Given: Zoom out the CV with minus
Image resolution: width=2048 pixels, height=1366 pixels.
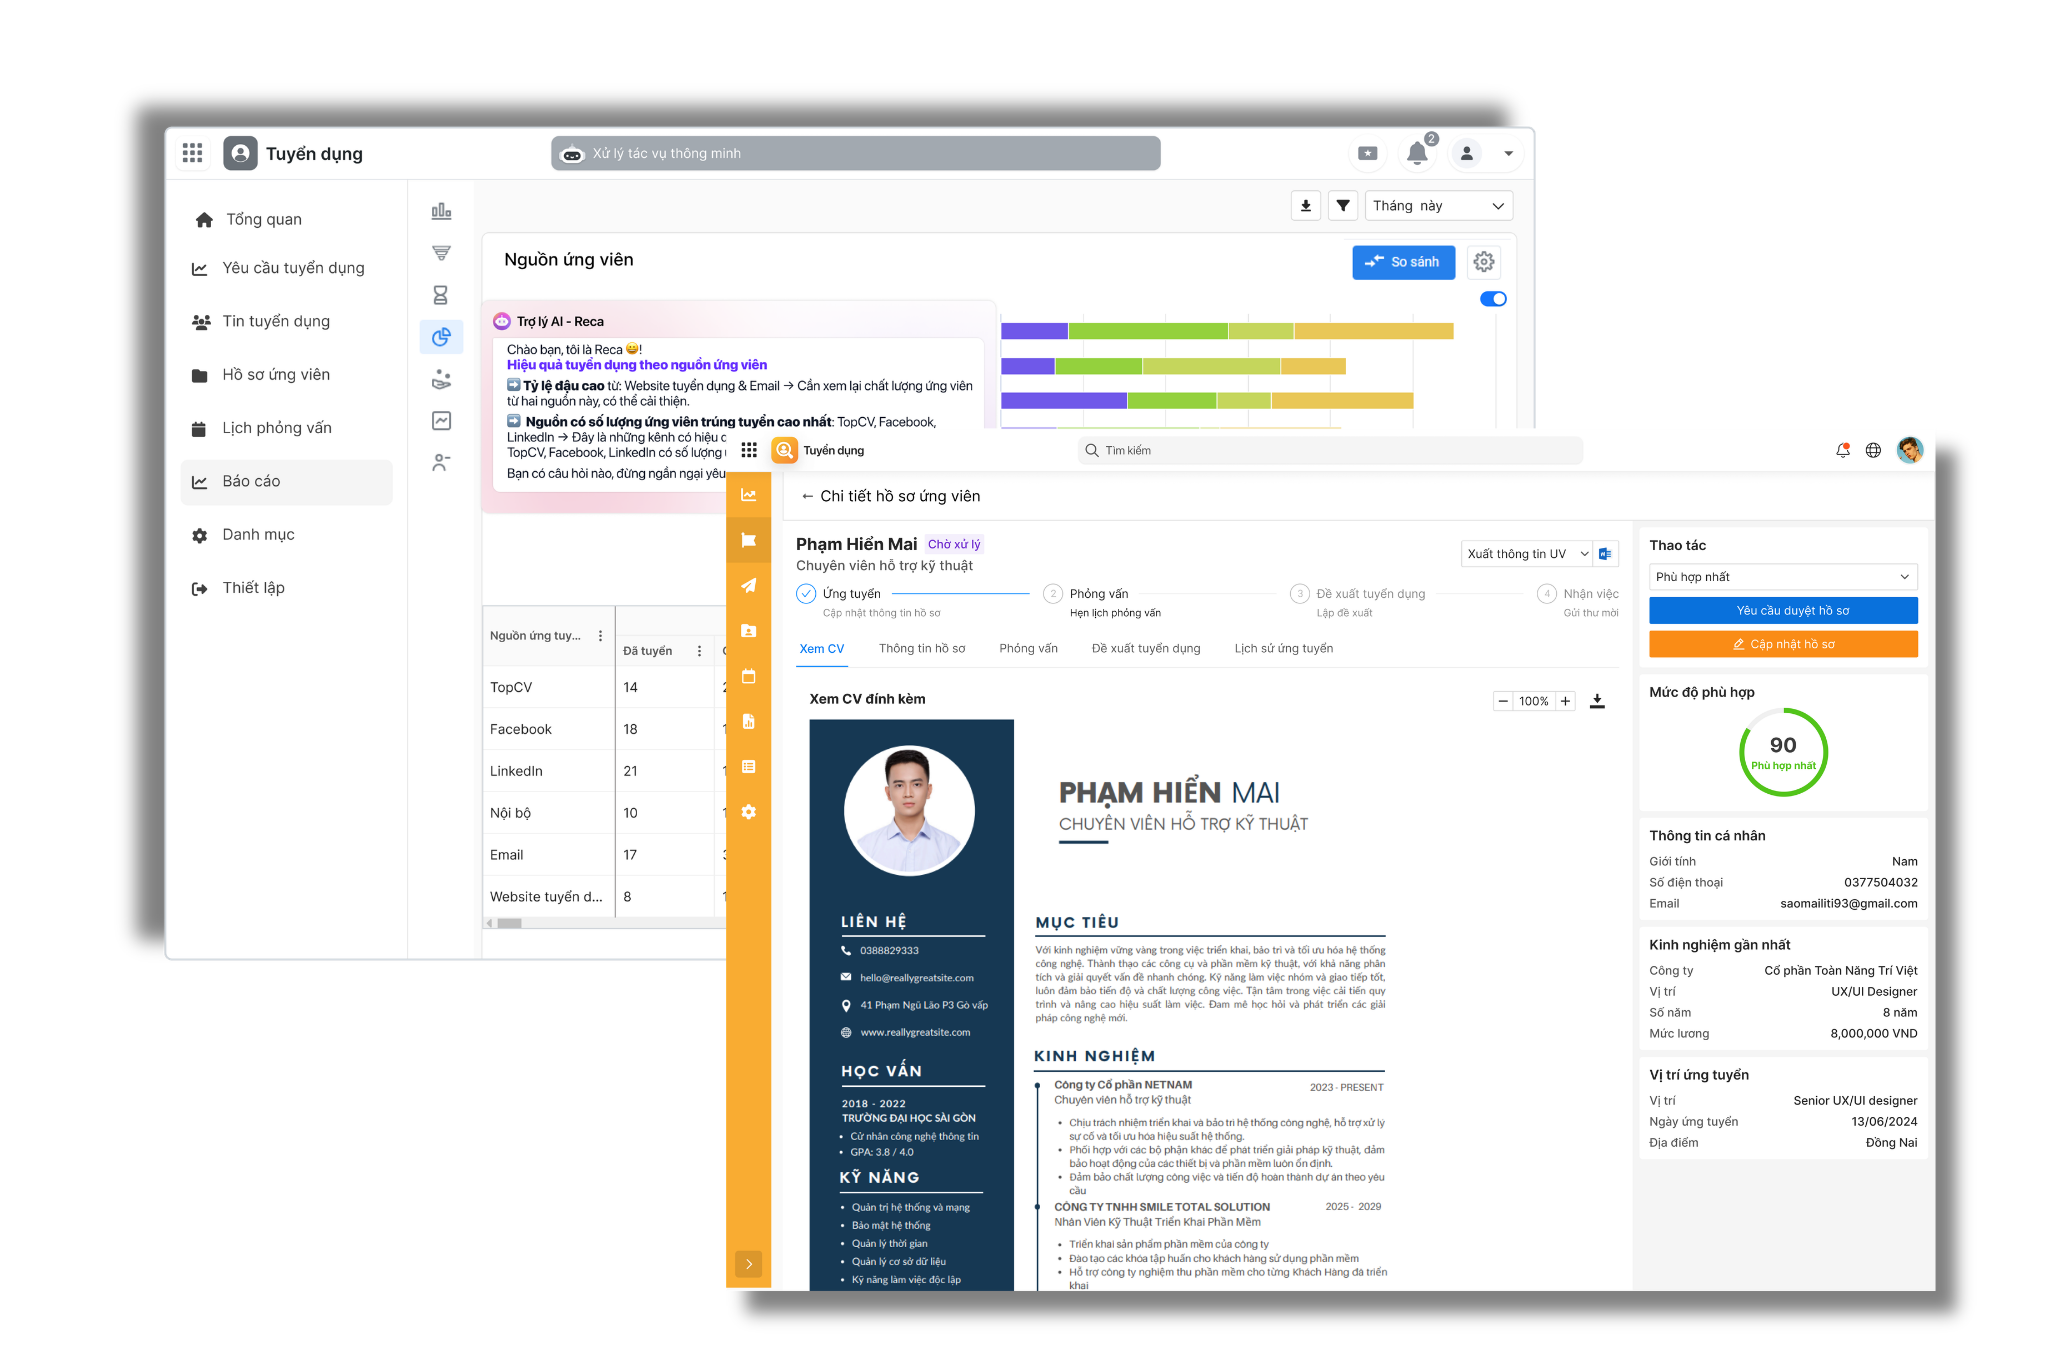Looking at the screenshot, I should pyautogui.click(x=1503, y=701).
